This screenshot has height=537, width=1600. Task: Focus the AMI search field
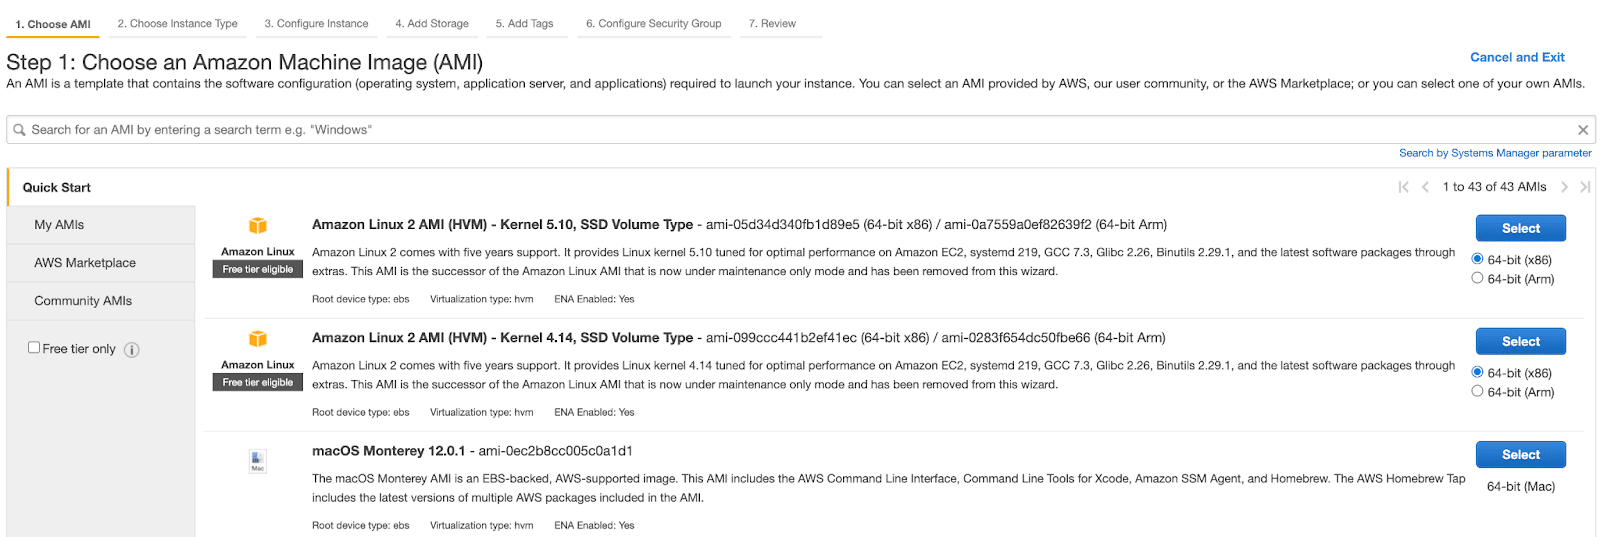coord(801,130)
